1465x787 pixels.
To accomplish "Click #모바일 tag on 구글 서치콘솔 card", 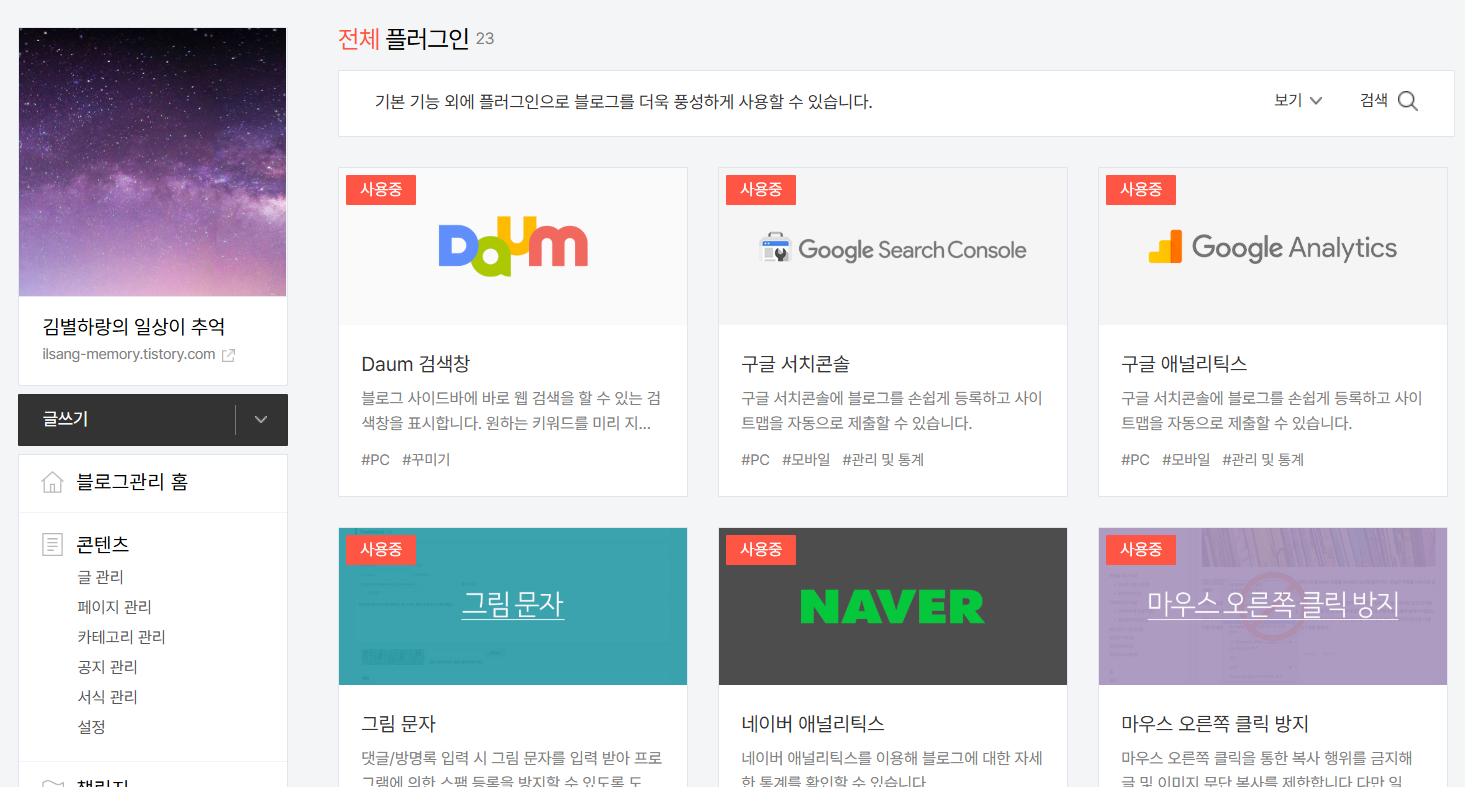I will (x=806, y=460).
